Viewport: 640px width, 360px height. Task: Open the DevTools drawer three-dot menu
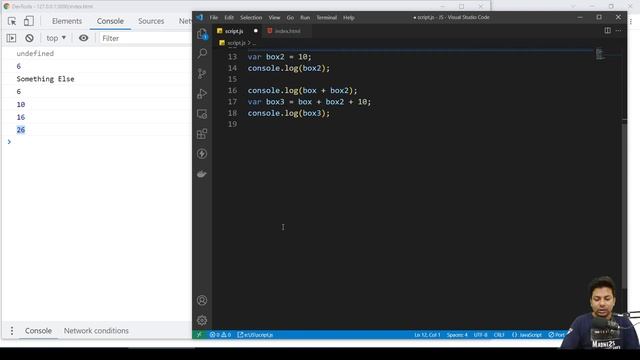[12, 331]
